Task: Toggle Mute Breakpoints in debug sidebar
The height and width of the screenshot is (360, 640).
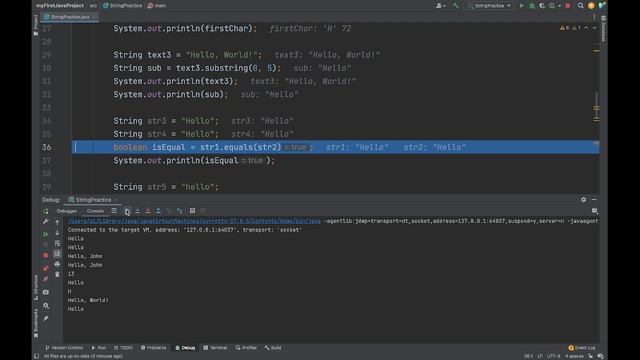Action: tap(46, 279)
